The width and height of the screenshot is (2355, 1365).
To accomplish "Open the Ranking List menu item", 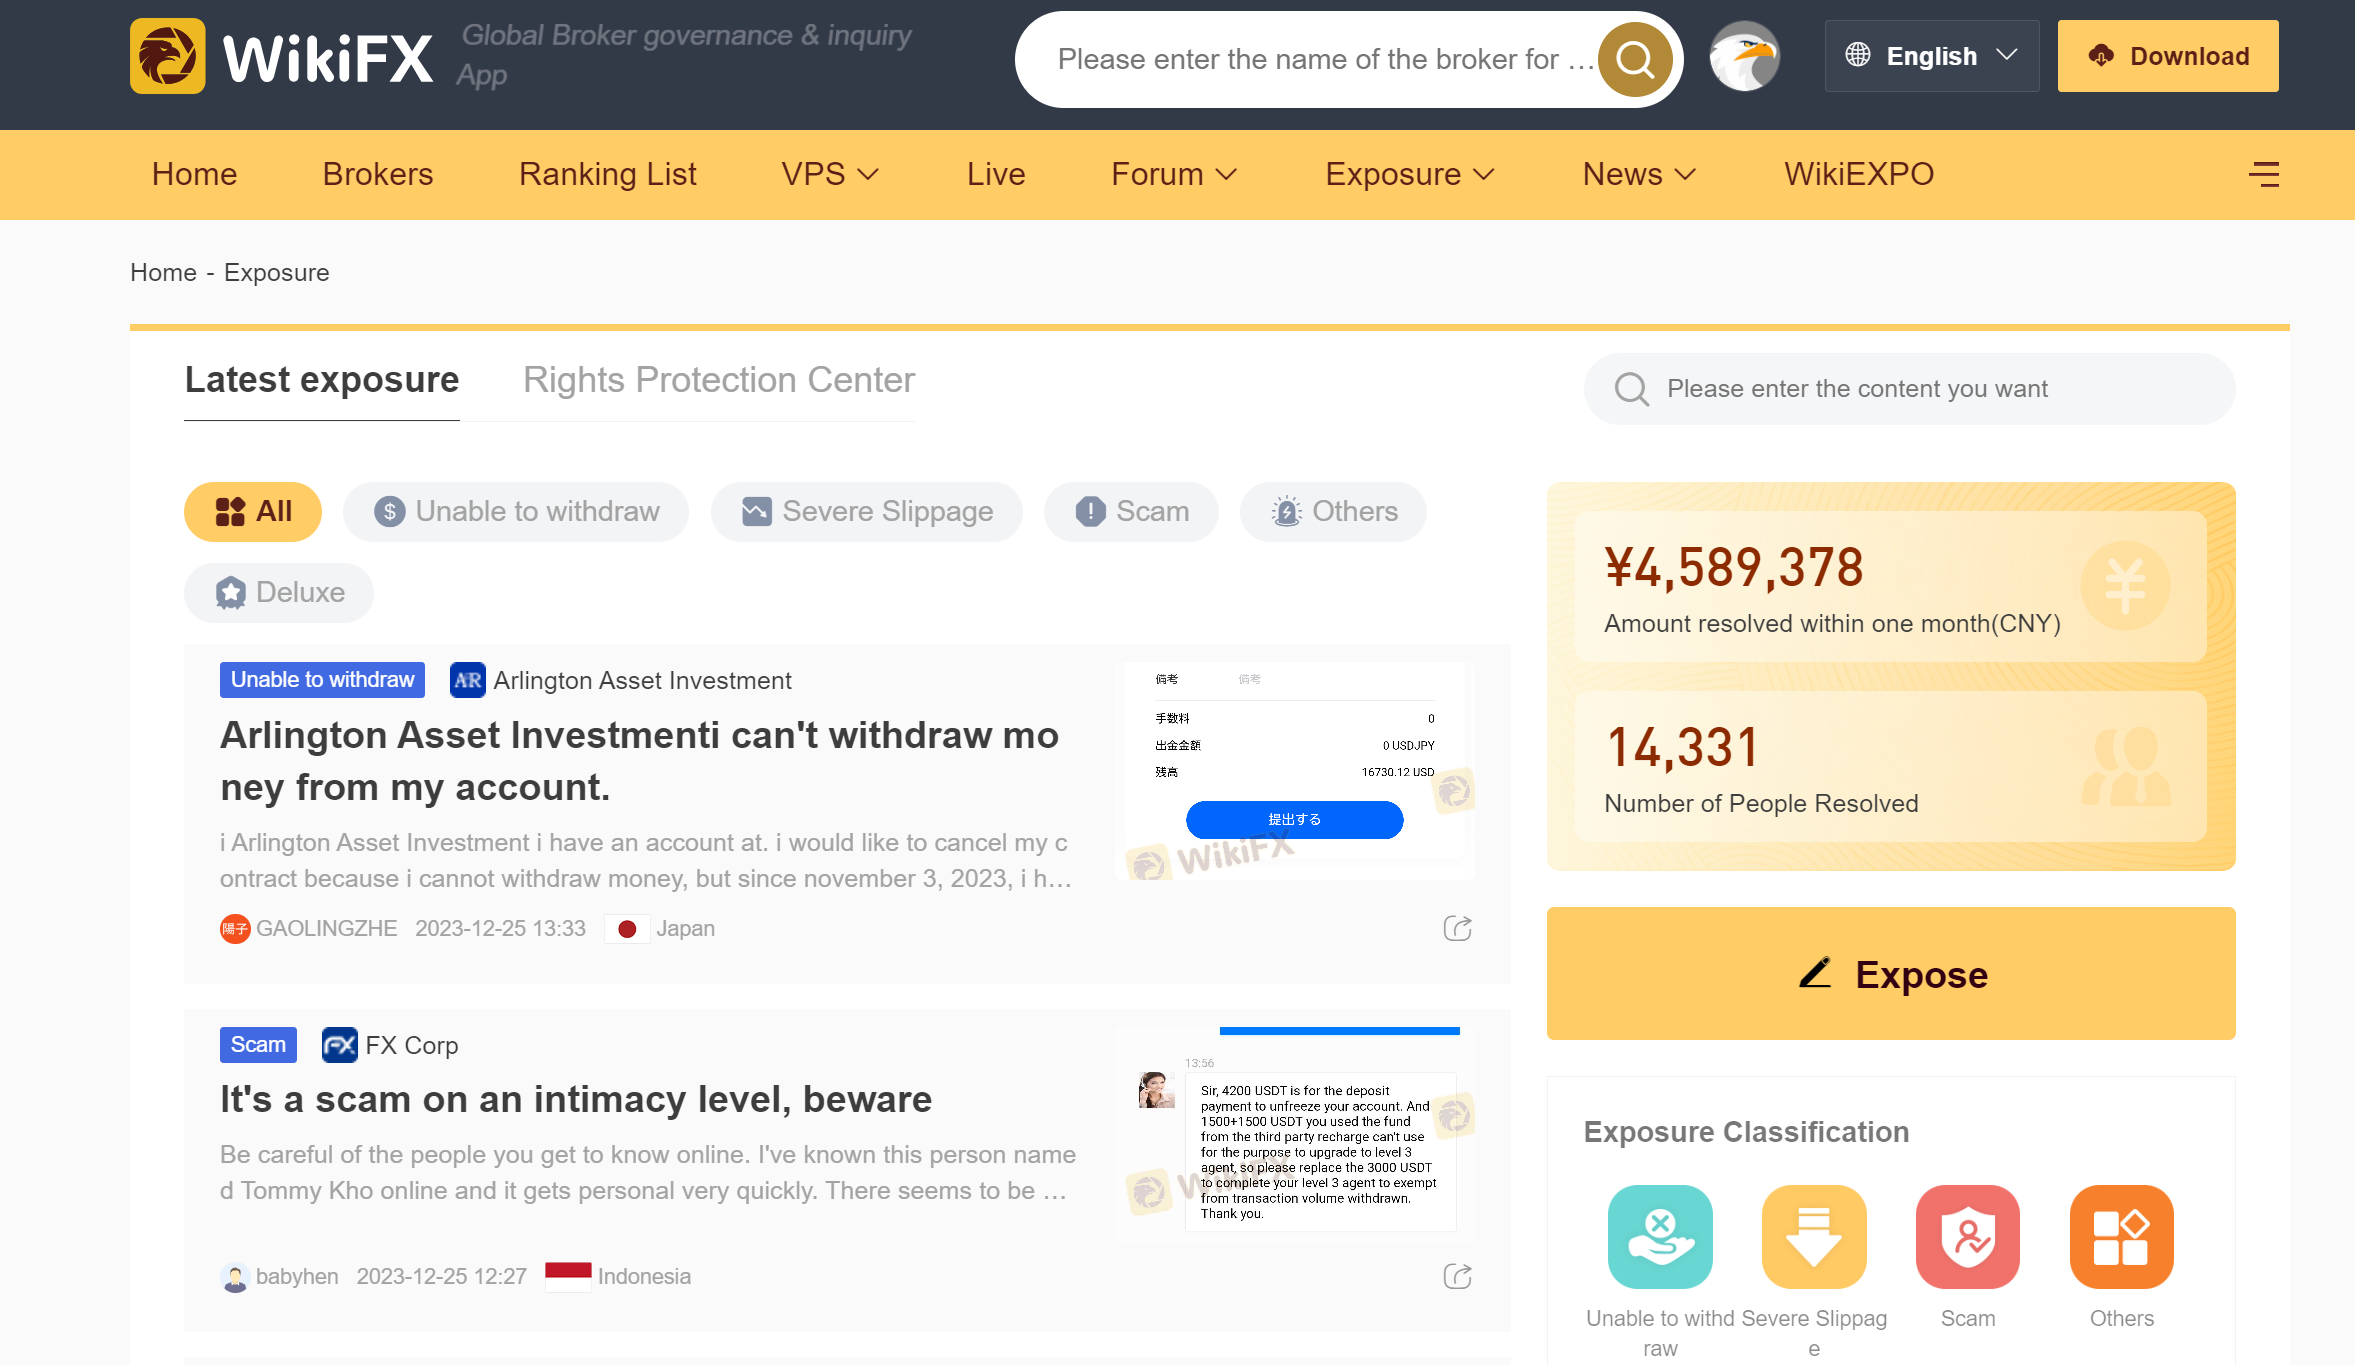I will 608,175.
